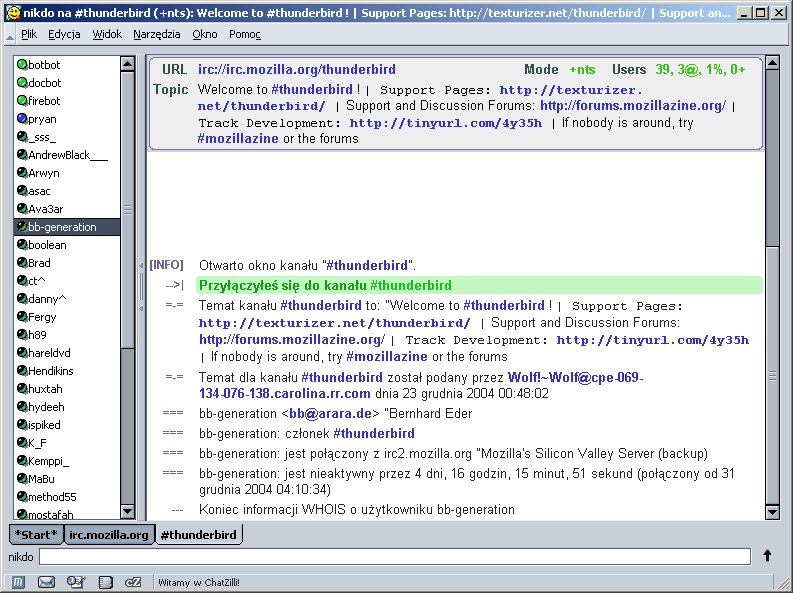The width and height of the screenshot is (793, 593).
Task: Select user asac in user list
Action: (67, 191)
